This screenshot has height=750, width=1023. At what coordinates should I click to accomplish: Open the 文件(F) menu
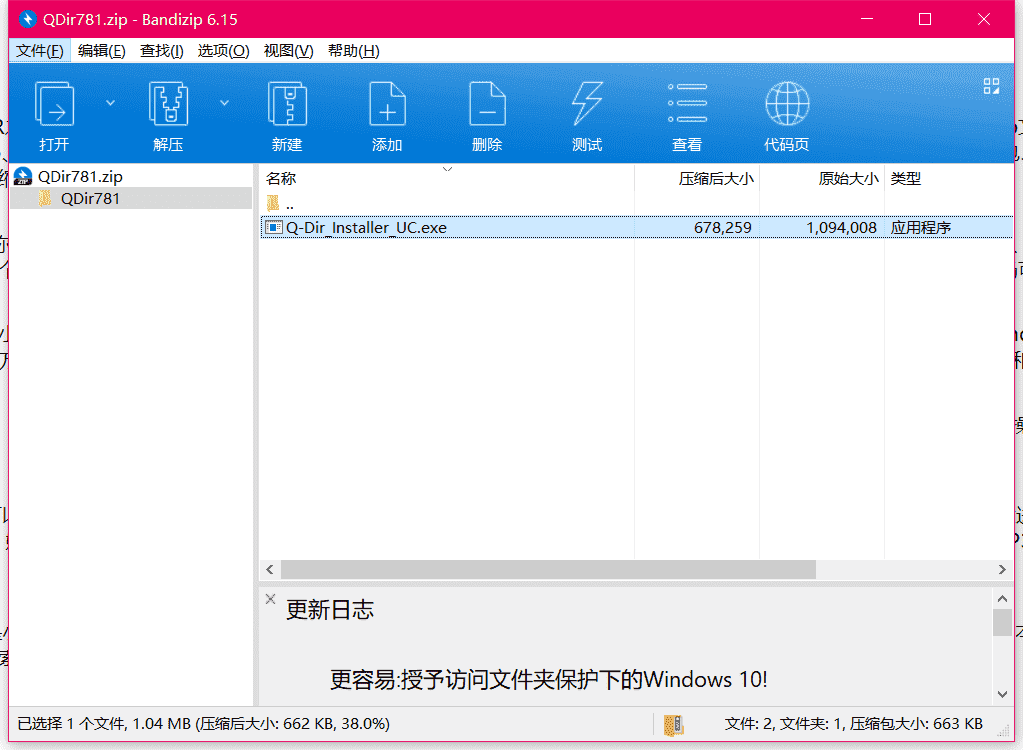40,51
